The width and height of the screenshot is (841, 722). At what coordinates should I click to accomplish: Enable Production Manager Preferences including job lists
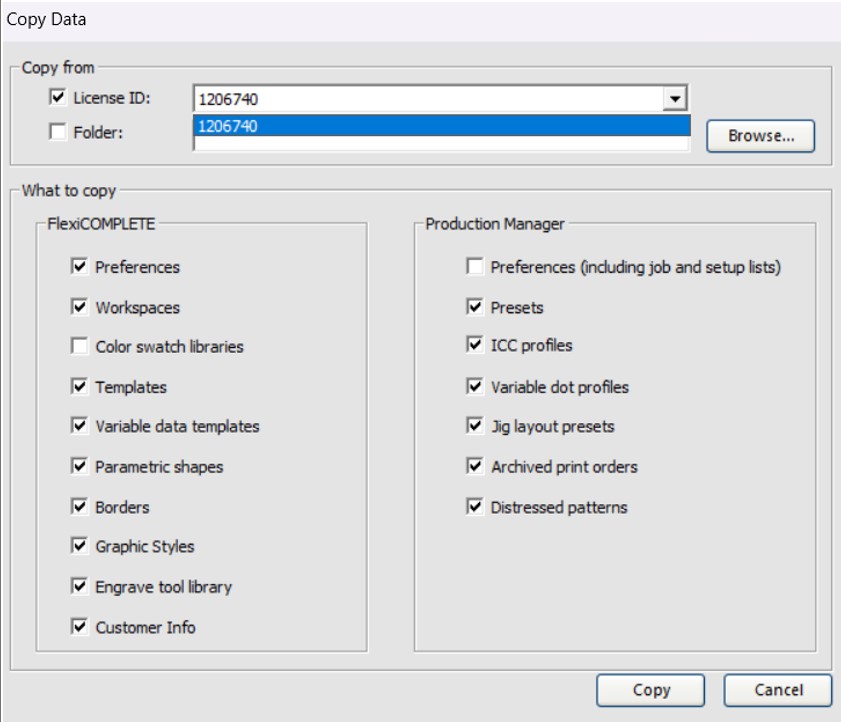(x=475, y=267)
